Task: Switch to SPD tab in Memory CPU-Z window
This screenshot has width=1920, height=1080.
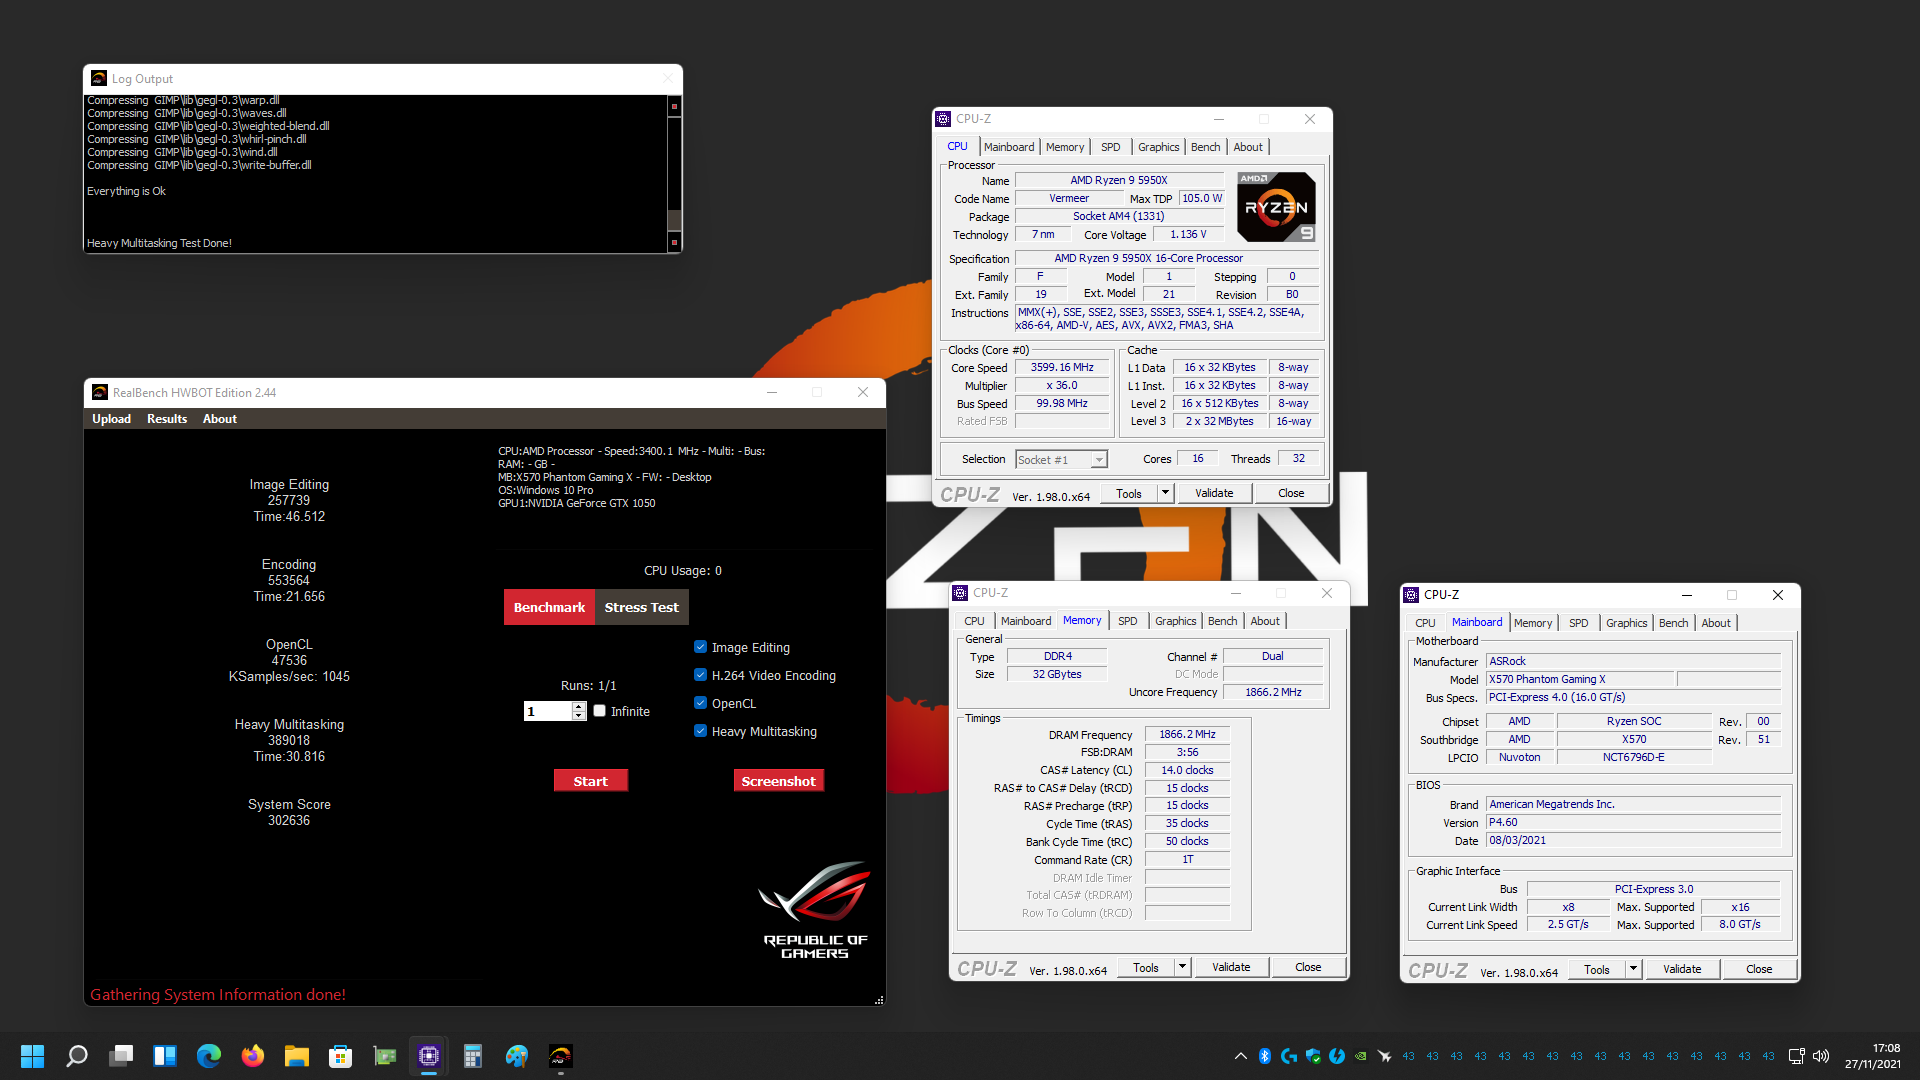Action: [x=1128, y=621]
